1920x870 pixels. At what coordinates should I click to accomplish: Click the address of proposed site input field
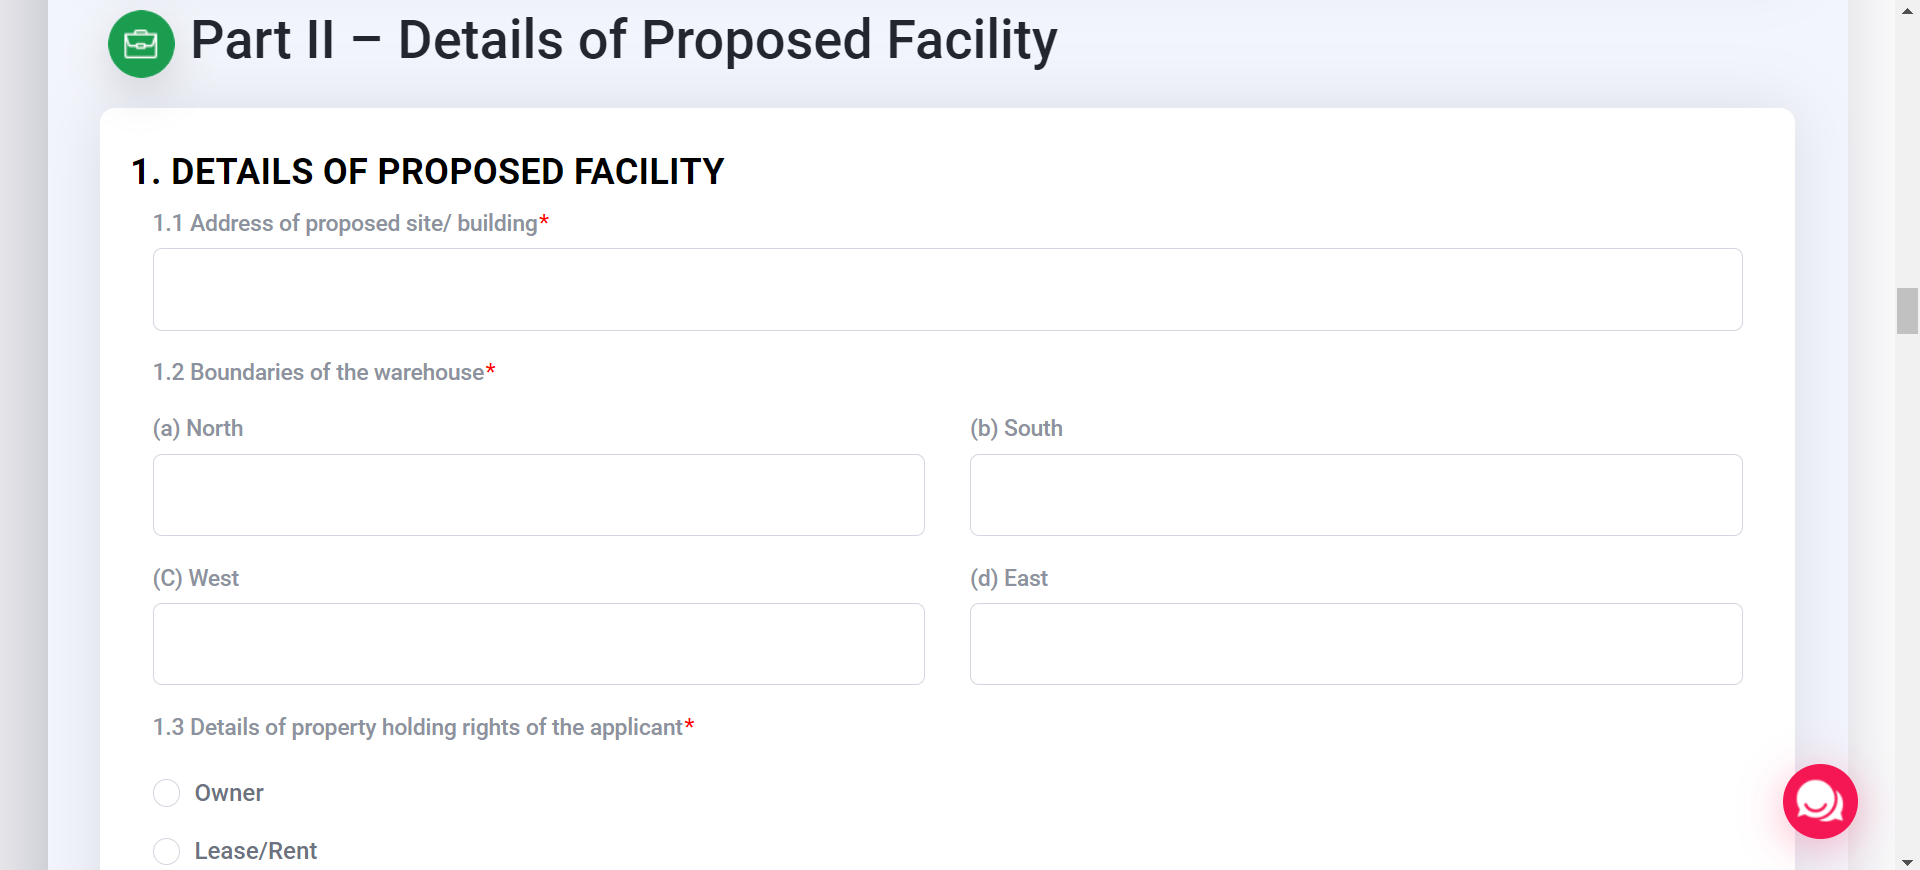point(947,289)
